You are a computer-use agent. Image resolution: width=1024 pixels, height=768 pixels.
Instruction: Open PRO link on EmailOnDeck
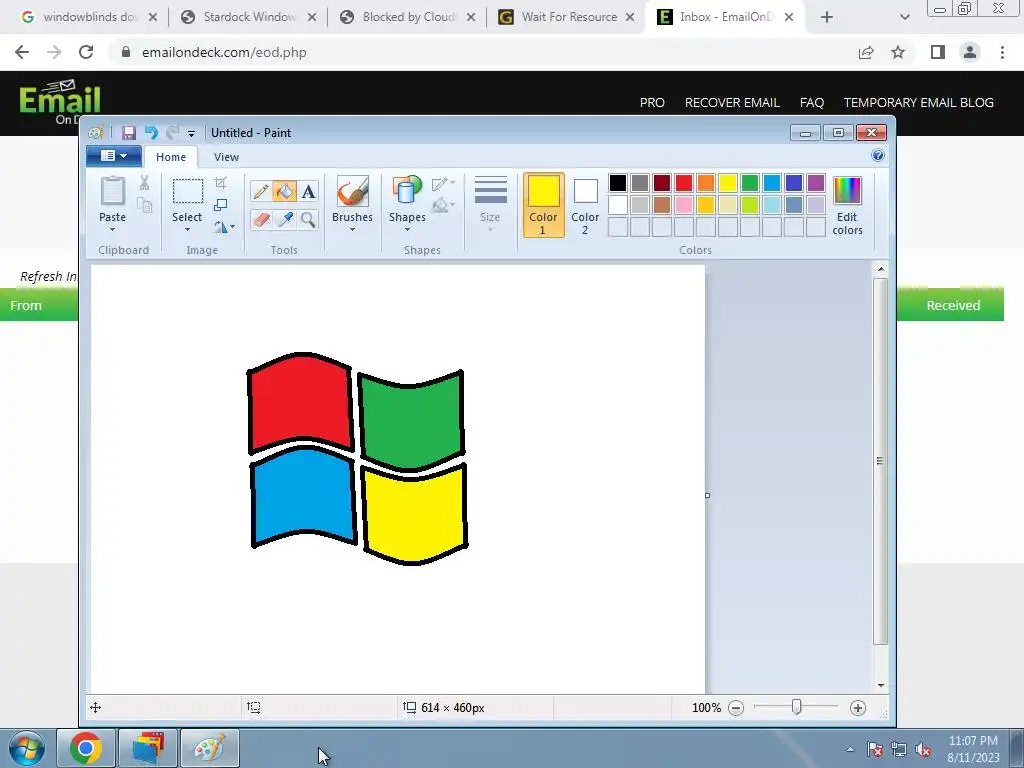tap(652, 103)
